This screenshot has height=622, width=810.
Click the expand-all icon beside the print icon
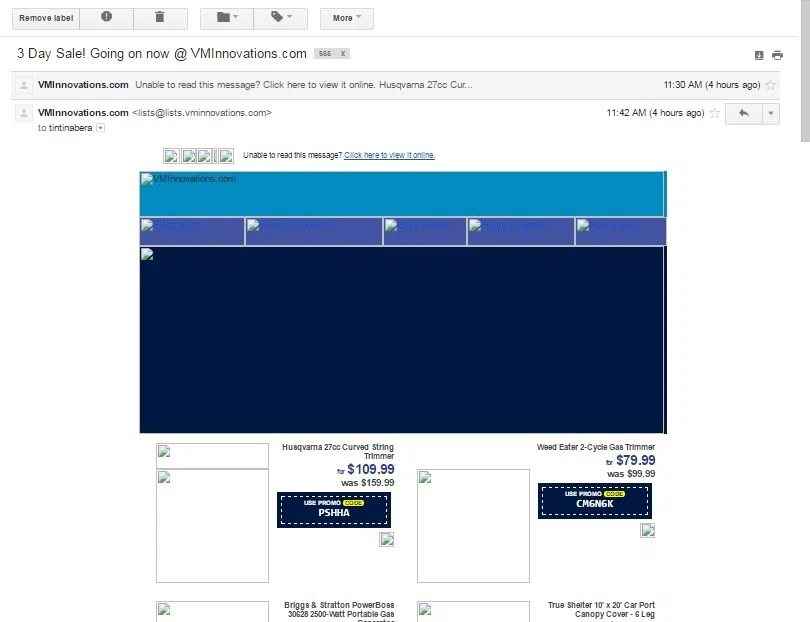[x=759, y=55]
